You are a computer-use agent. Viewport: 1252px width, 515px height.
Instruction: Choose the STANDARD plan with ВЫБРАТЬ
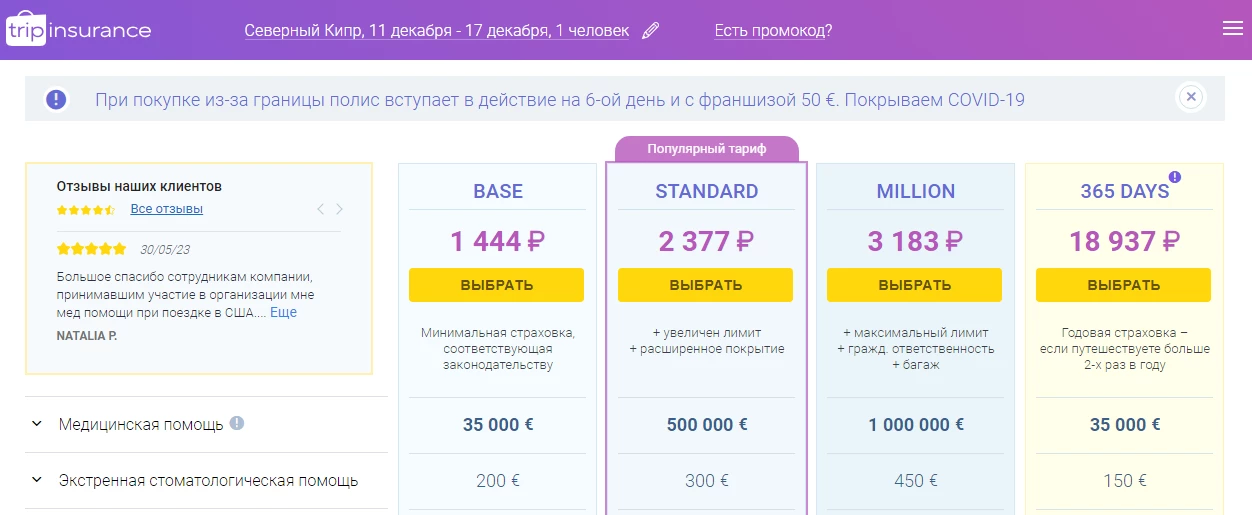coord(705,285)
